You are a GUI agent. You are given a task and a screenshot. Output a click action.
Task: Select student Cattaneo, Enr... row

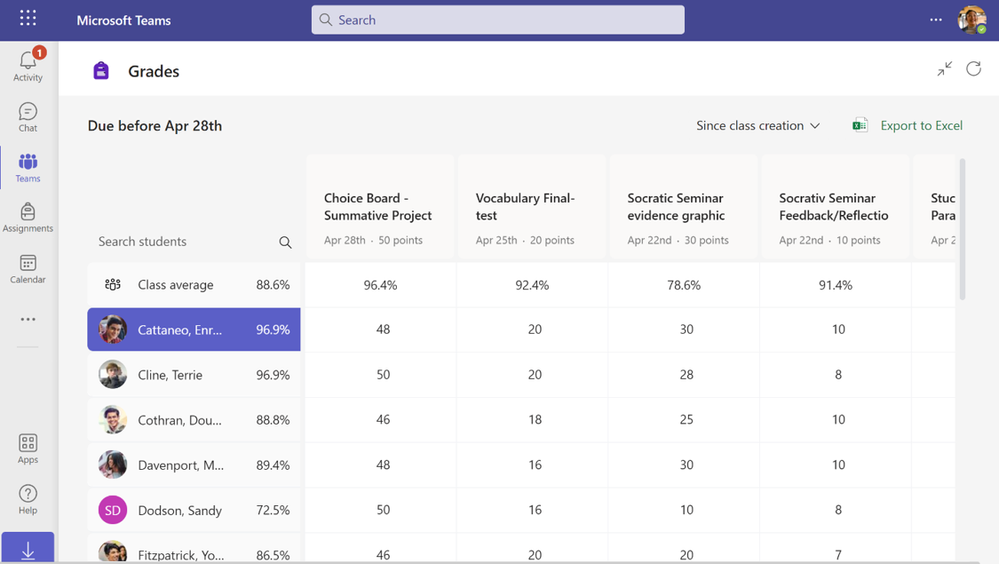tap(194, 329)
